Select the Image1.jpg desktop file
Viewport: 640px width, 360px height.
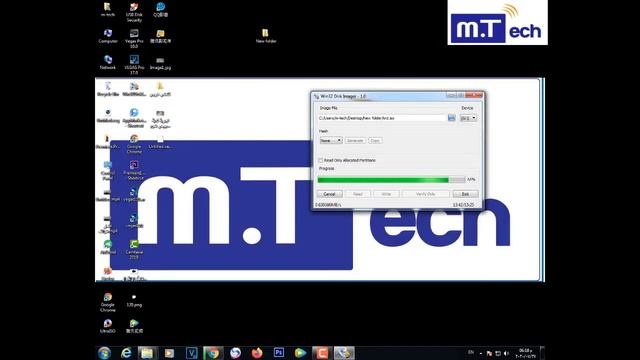[x=160, y=63]
